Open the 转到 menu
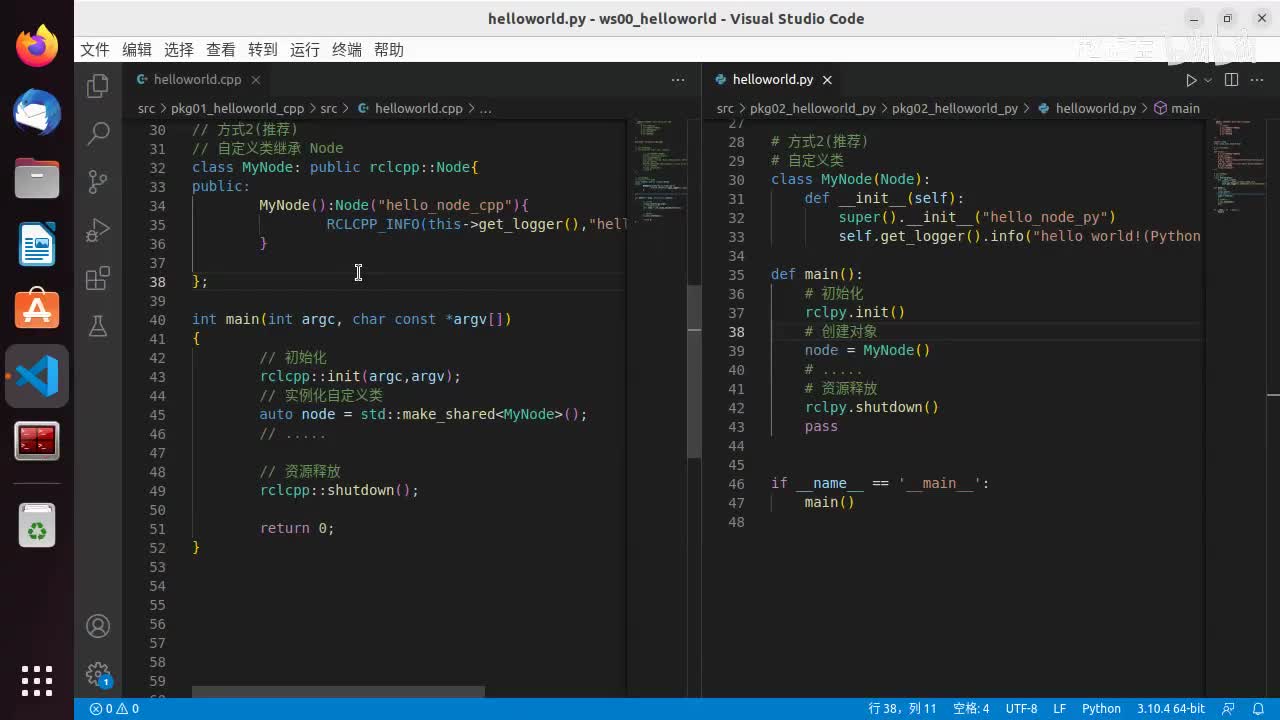1280x720 pixels. tap(263, 50)
